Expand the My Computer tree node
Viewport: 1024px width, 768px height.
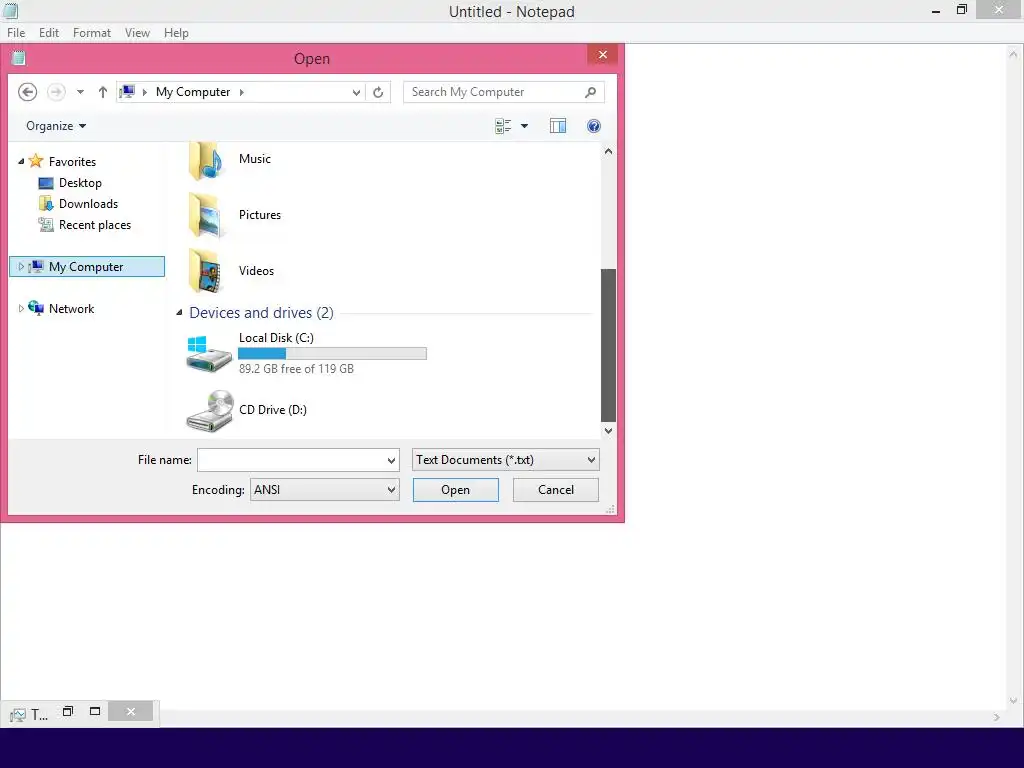pos(21,266)
